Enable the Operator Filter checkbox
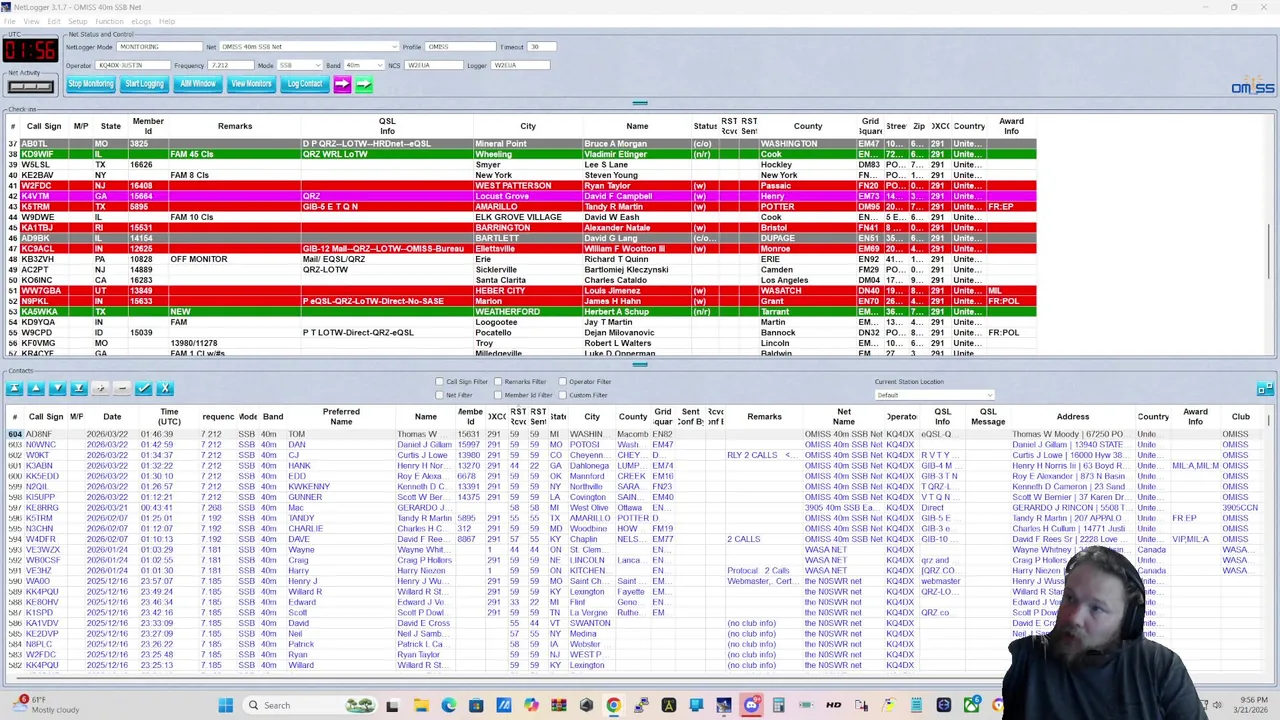1280x720 pixels. [562, 381]
